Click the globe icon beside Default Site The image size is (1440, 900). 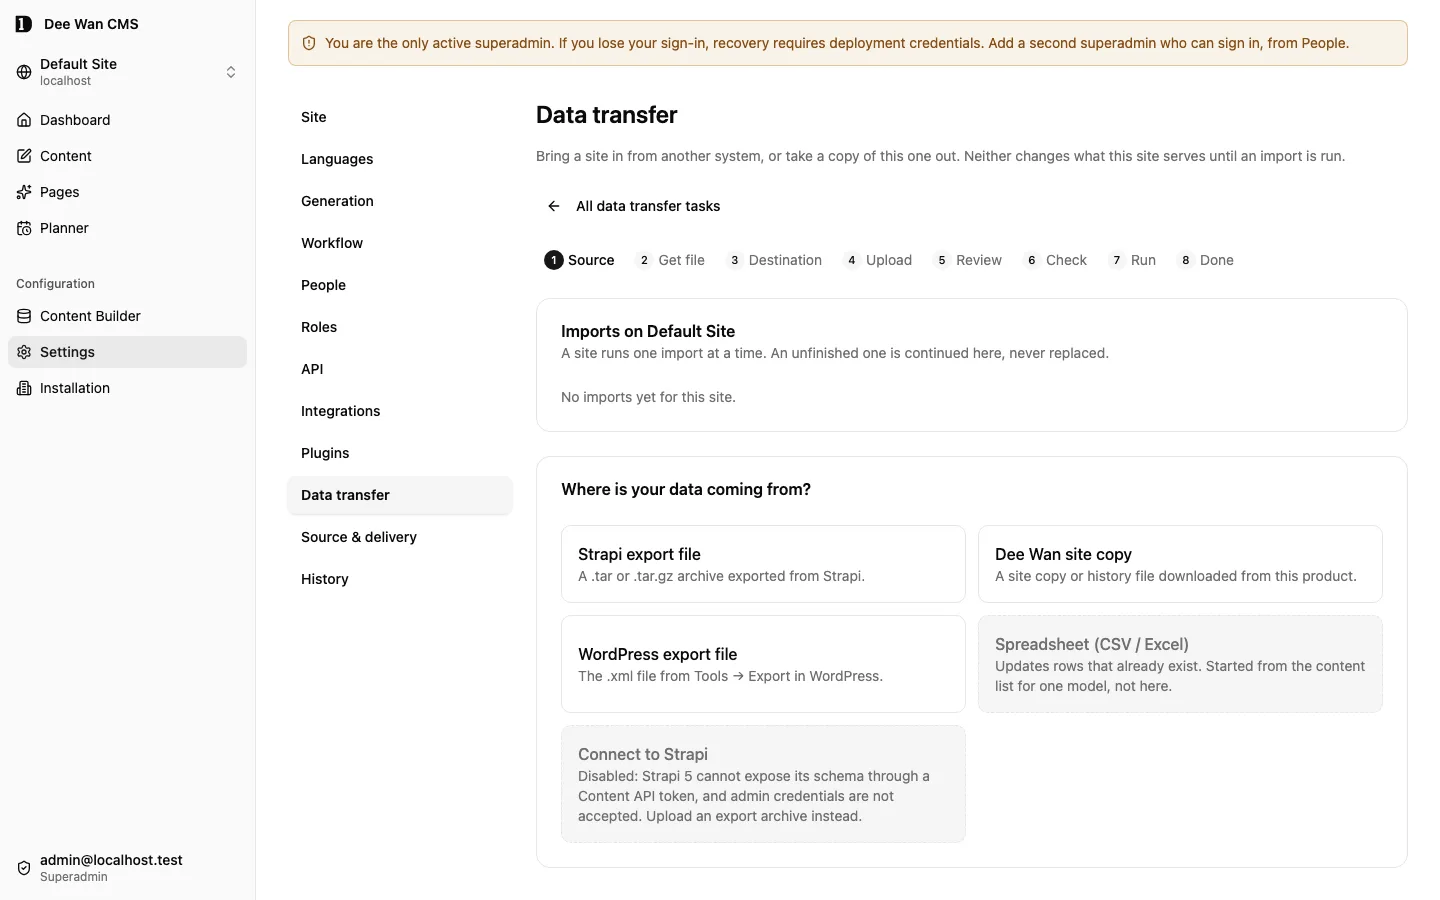click(24, 72)
